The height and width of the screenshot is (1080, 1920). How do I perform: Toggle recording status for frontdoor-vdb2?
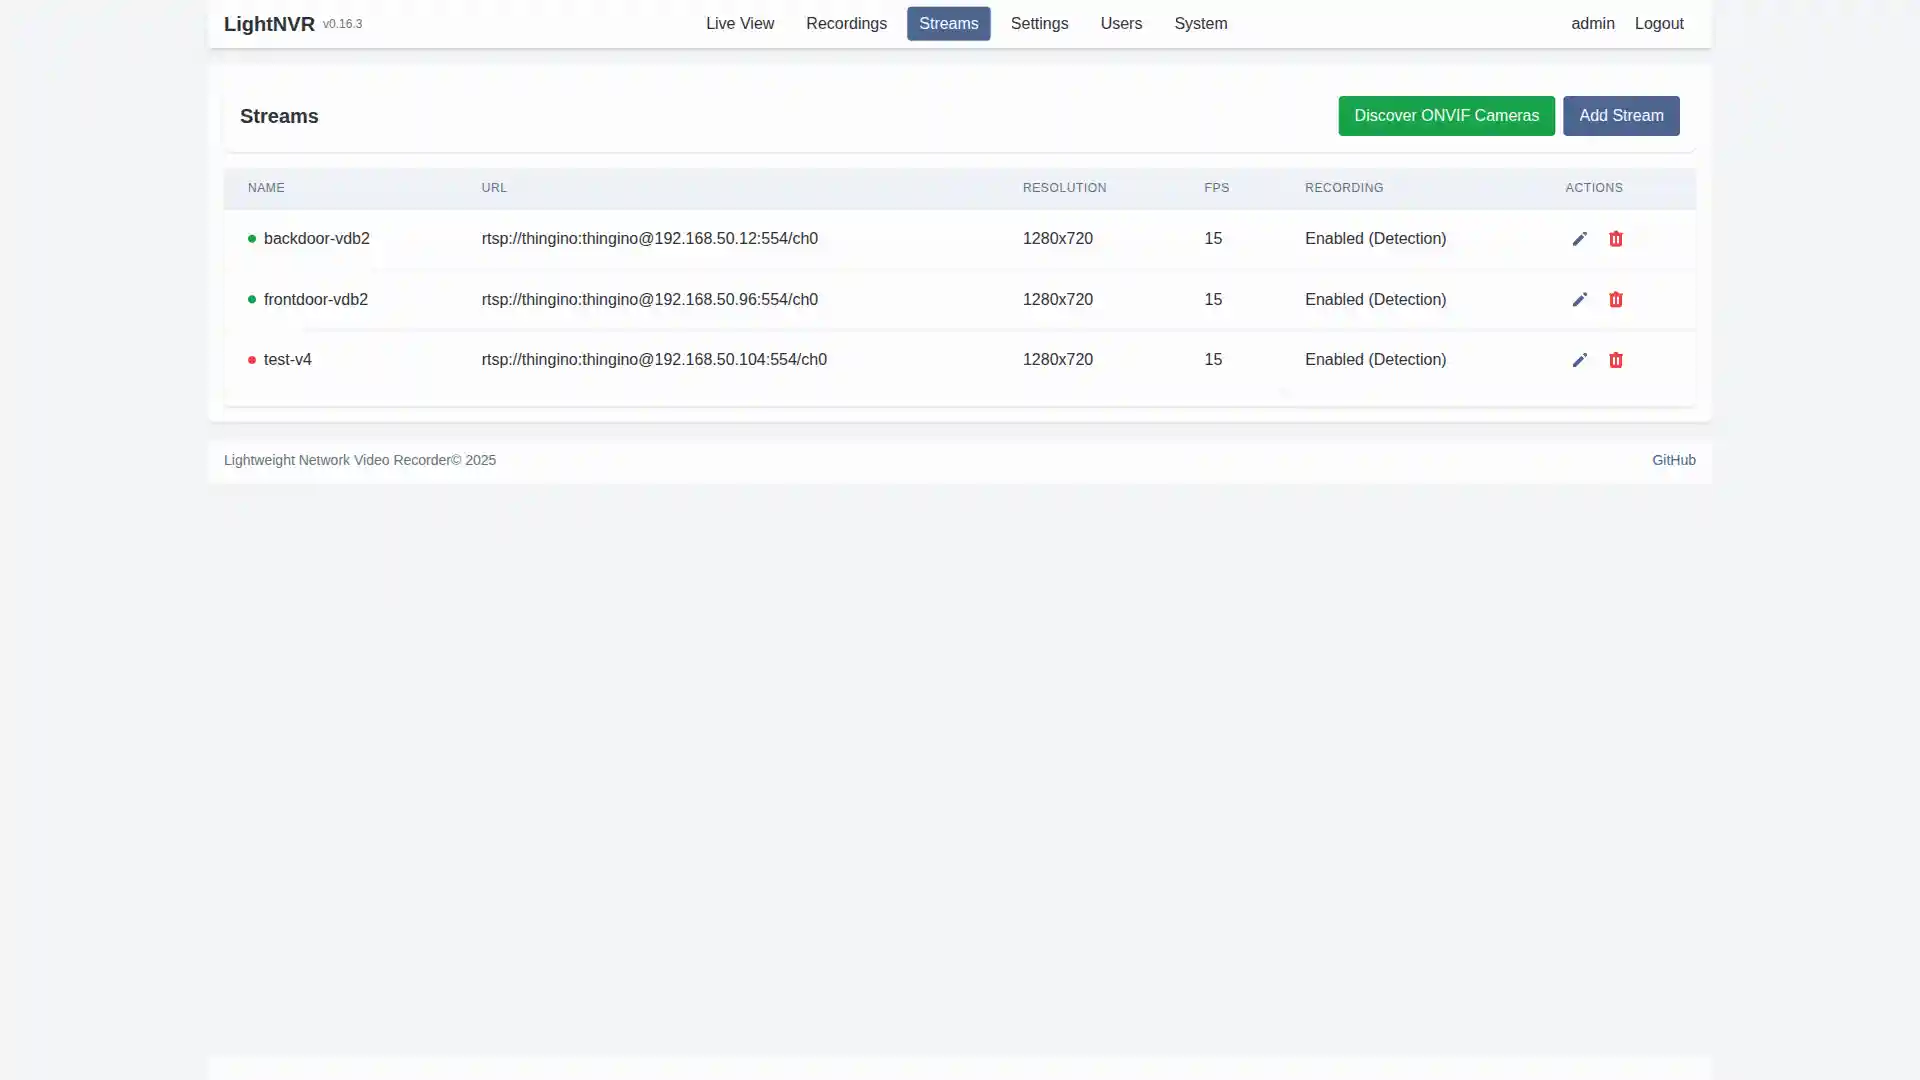coord(1375,299)
